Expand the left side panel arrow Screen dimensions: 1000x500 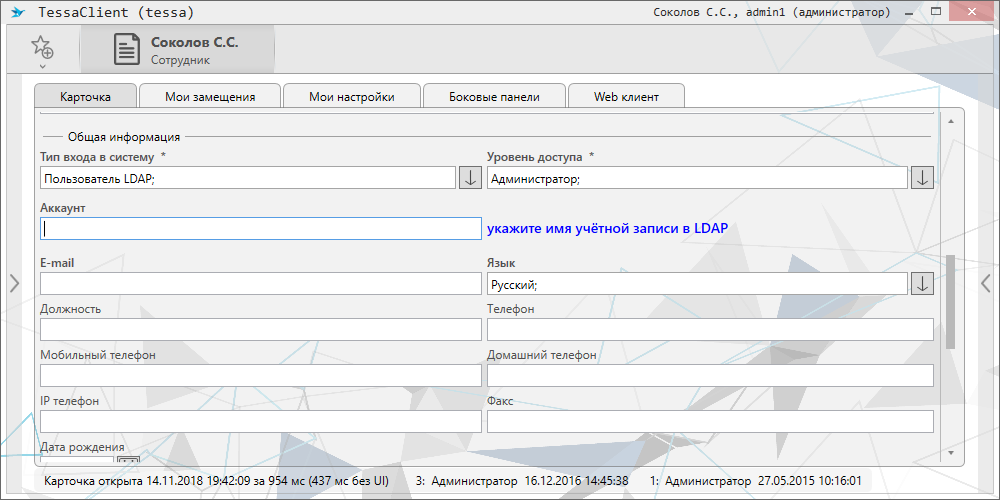tap(14, 283)
